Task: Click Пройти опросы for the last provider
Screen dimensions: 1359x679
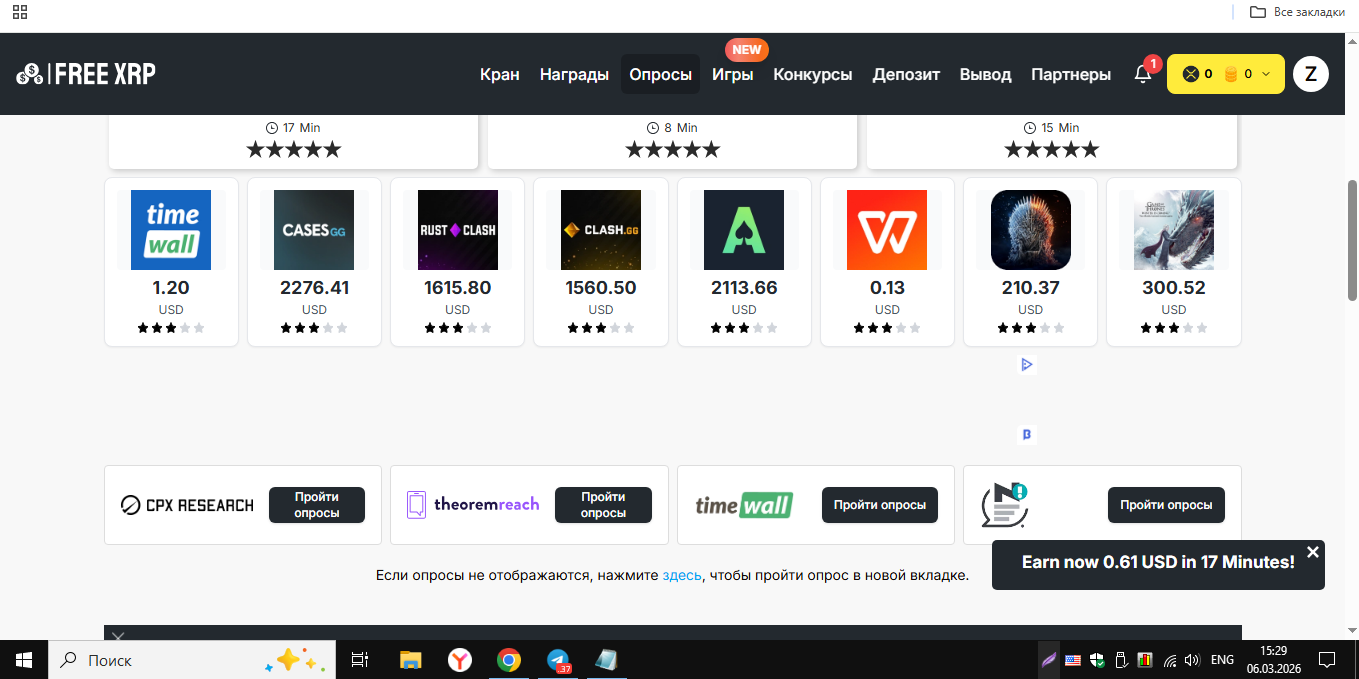Action: (x=1166, y=505)
